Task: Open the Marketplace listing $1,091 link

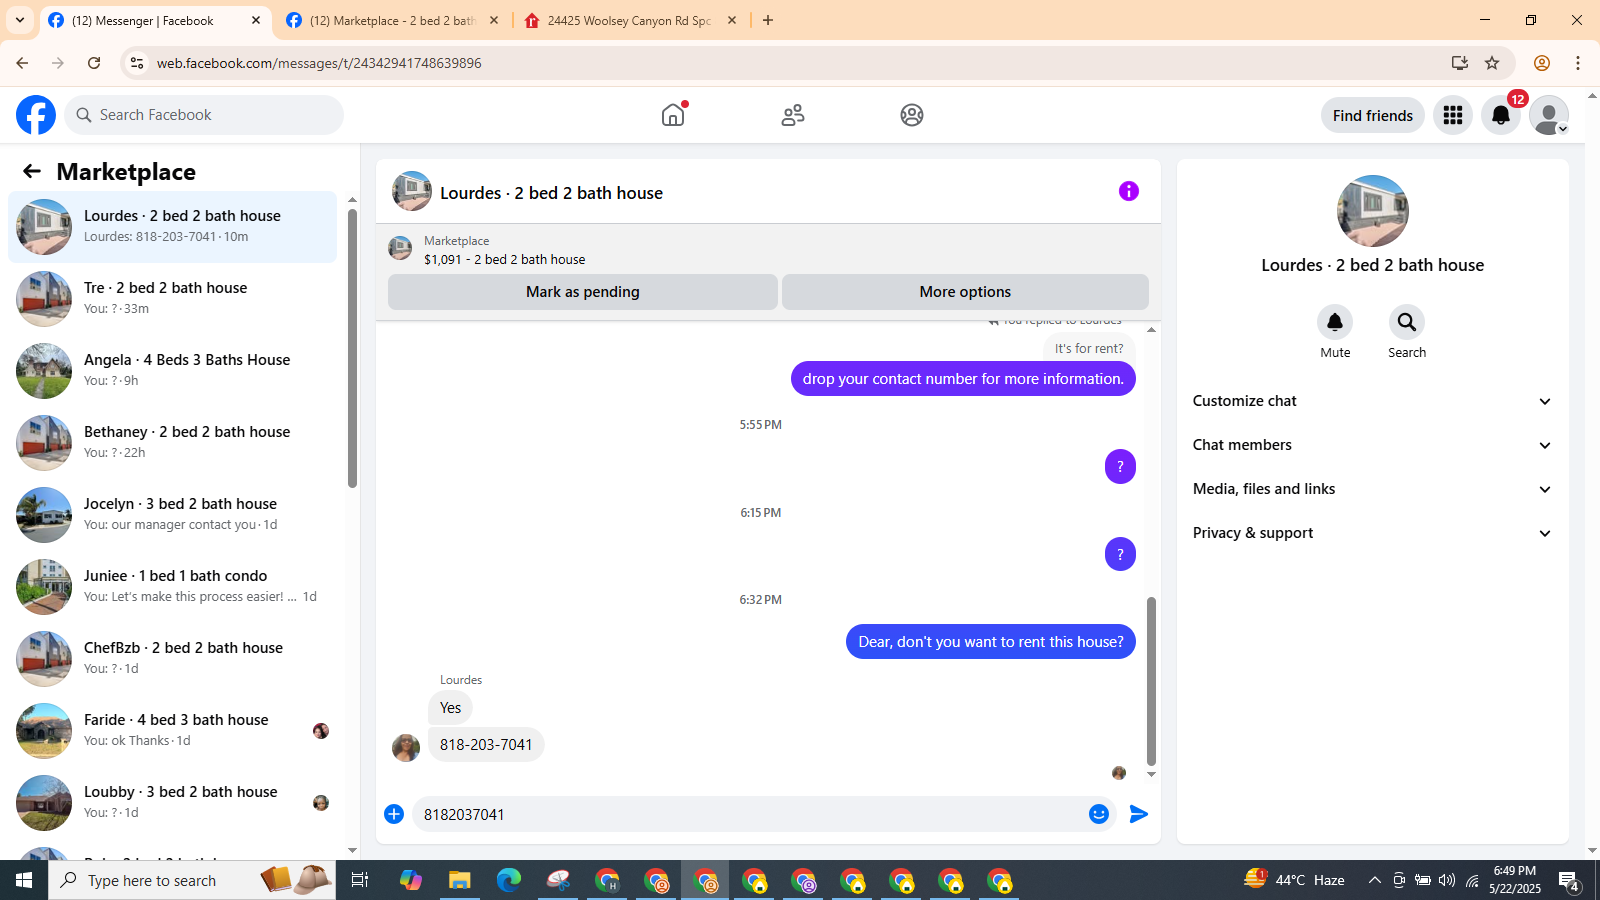Action: 505,259
